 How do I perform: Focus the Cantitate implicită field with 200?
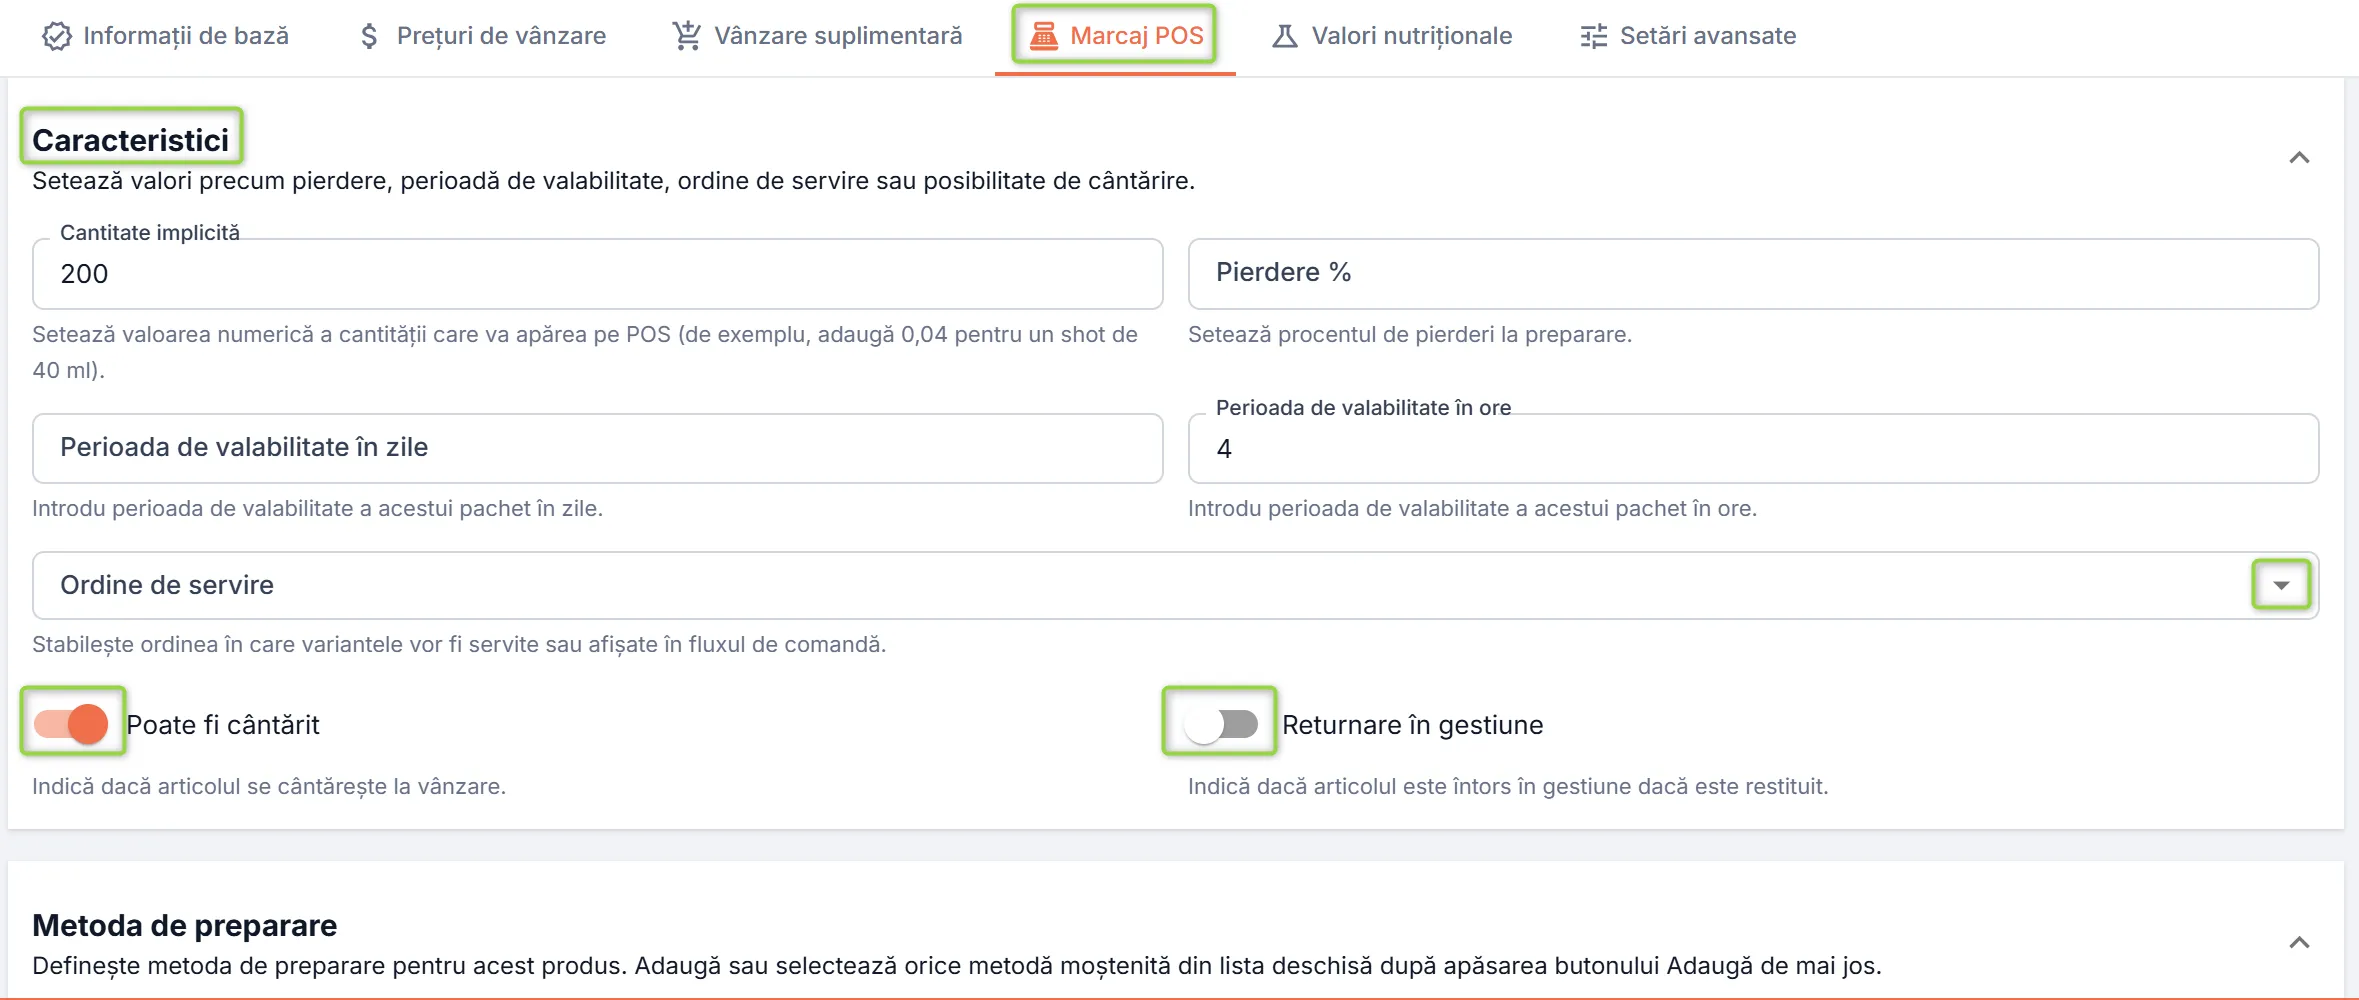click(x=598, y=274)
